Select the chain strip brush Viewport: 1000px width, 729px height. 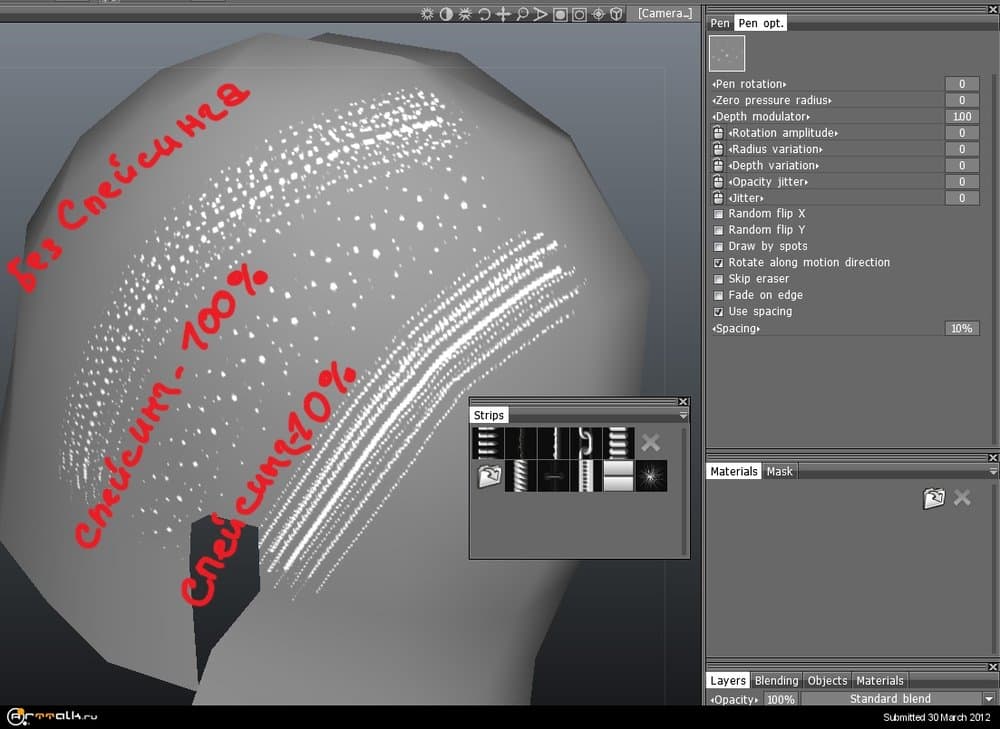tap(586, 442)
